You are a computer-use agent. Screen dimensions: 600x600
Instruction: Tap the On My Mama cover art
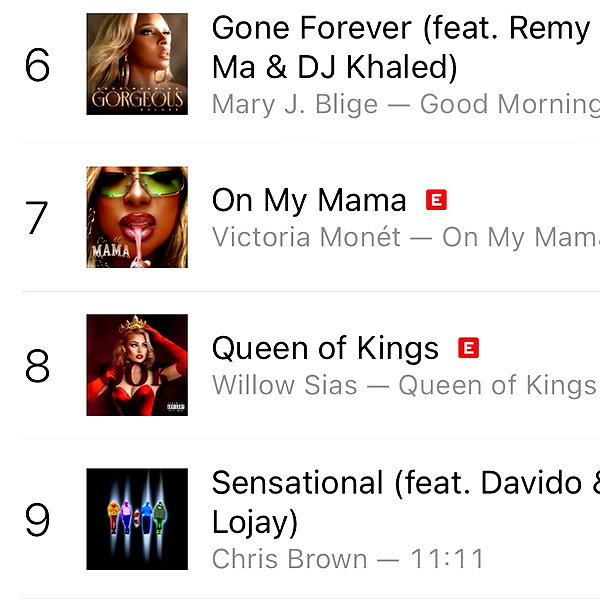[x=137, y=217]
